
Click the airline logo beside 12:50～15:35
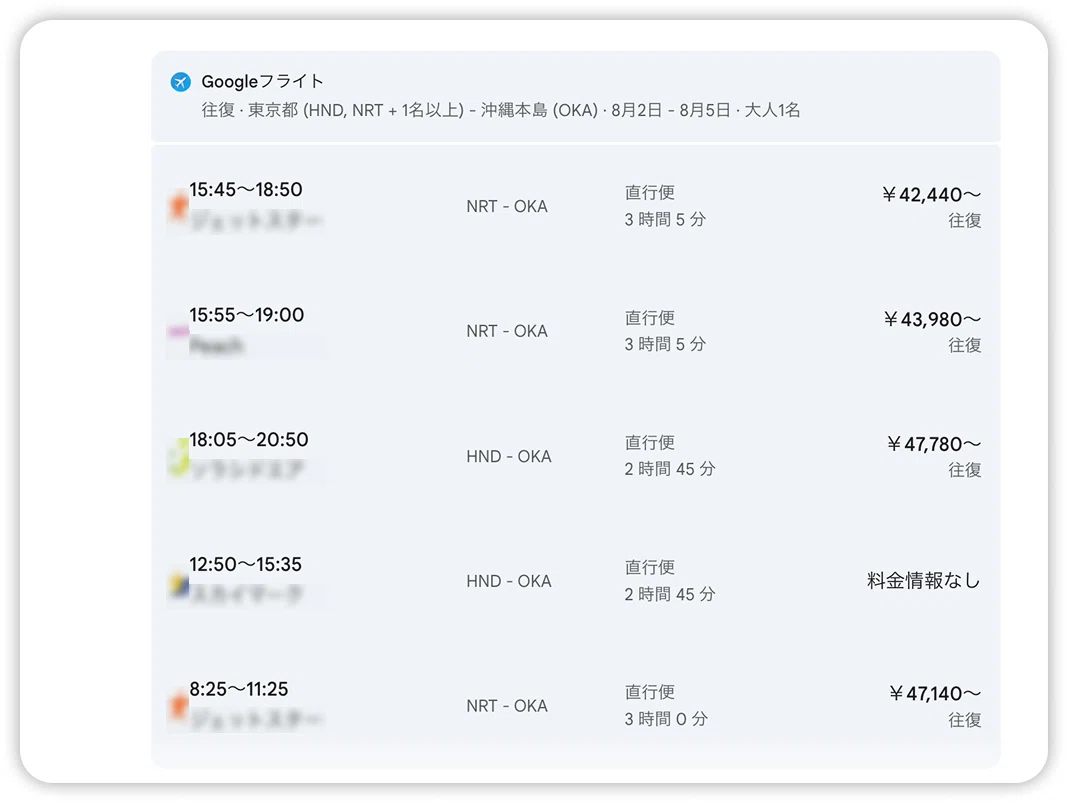(179, 584)
